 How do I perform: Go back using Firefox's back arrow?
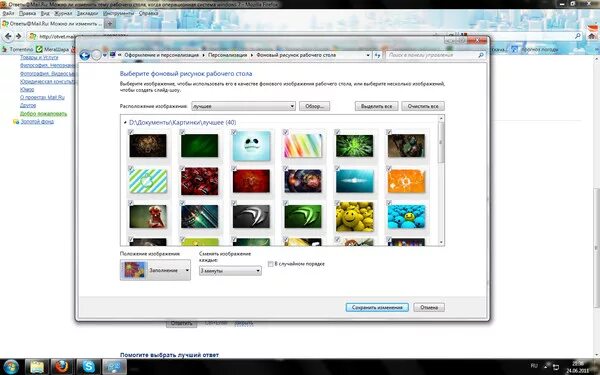tap(8, 36)
